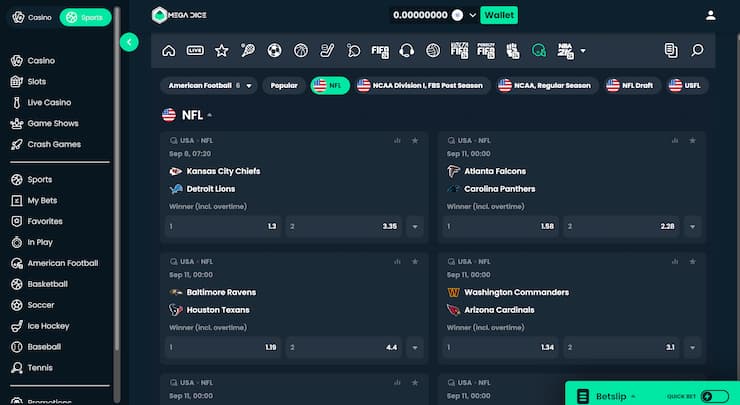Favorite the Kansas City Chiefs match star
The width and height of the screenshot is (740, 405).
415,141
